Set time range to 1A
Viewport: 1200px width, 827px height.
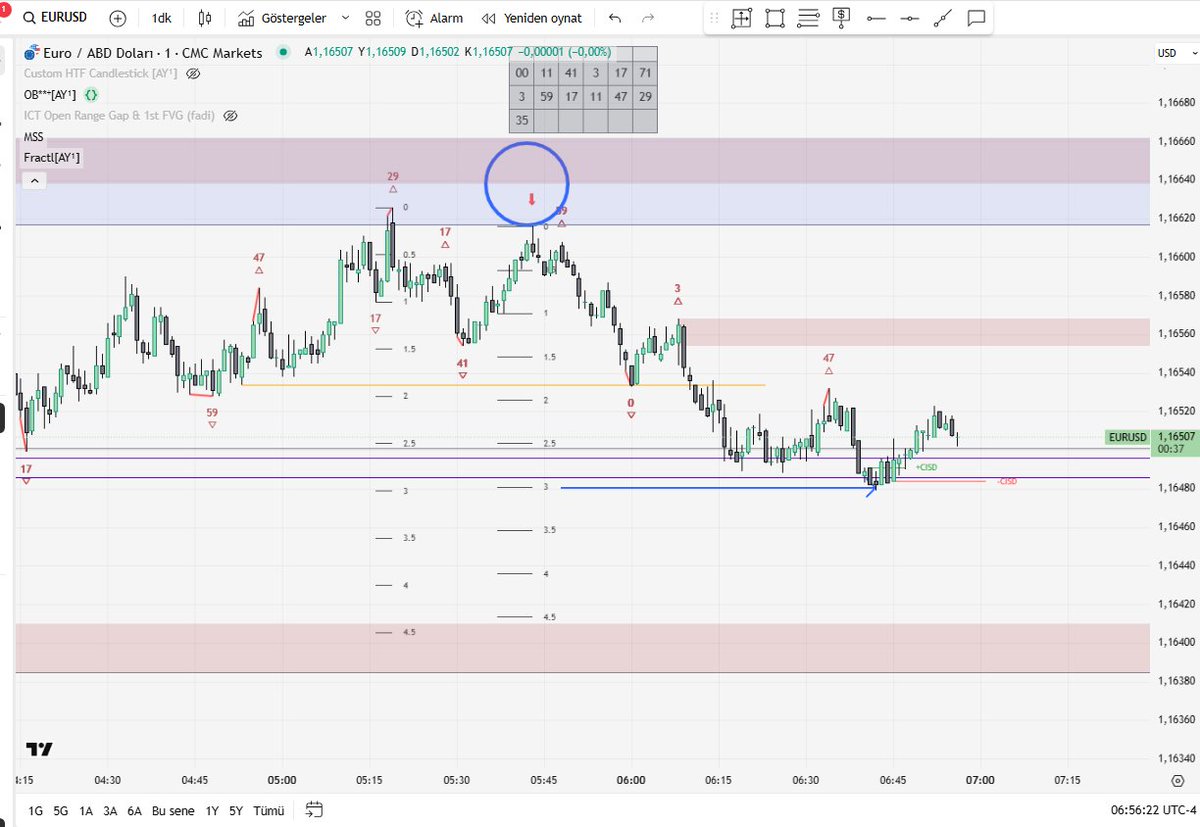[86, 810]
